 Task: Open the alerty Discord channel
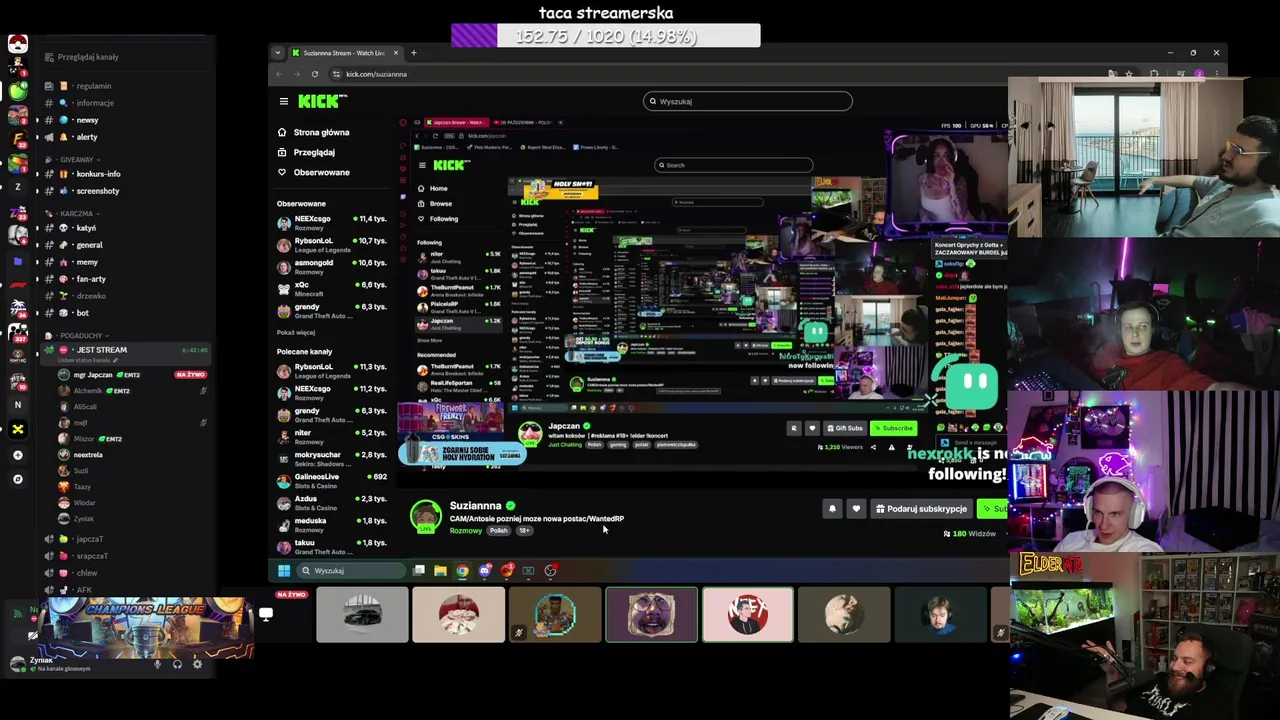(87, 137)
